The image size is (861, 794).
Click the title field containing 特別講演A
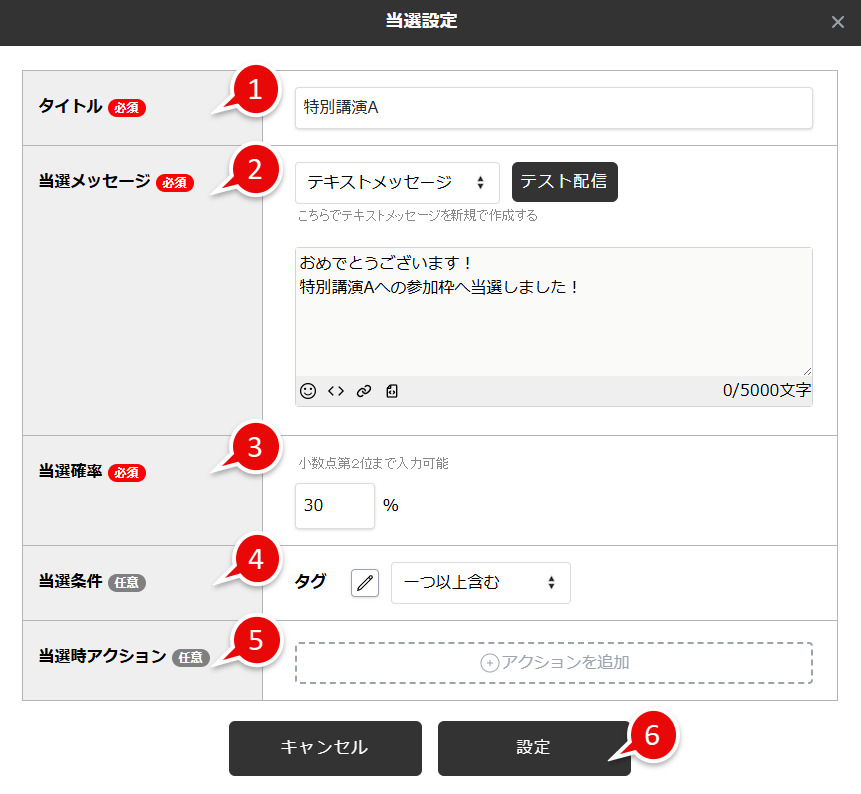553,108
